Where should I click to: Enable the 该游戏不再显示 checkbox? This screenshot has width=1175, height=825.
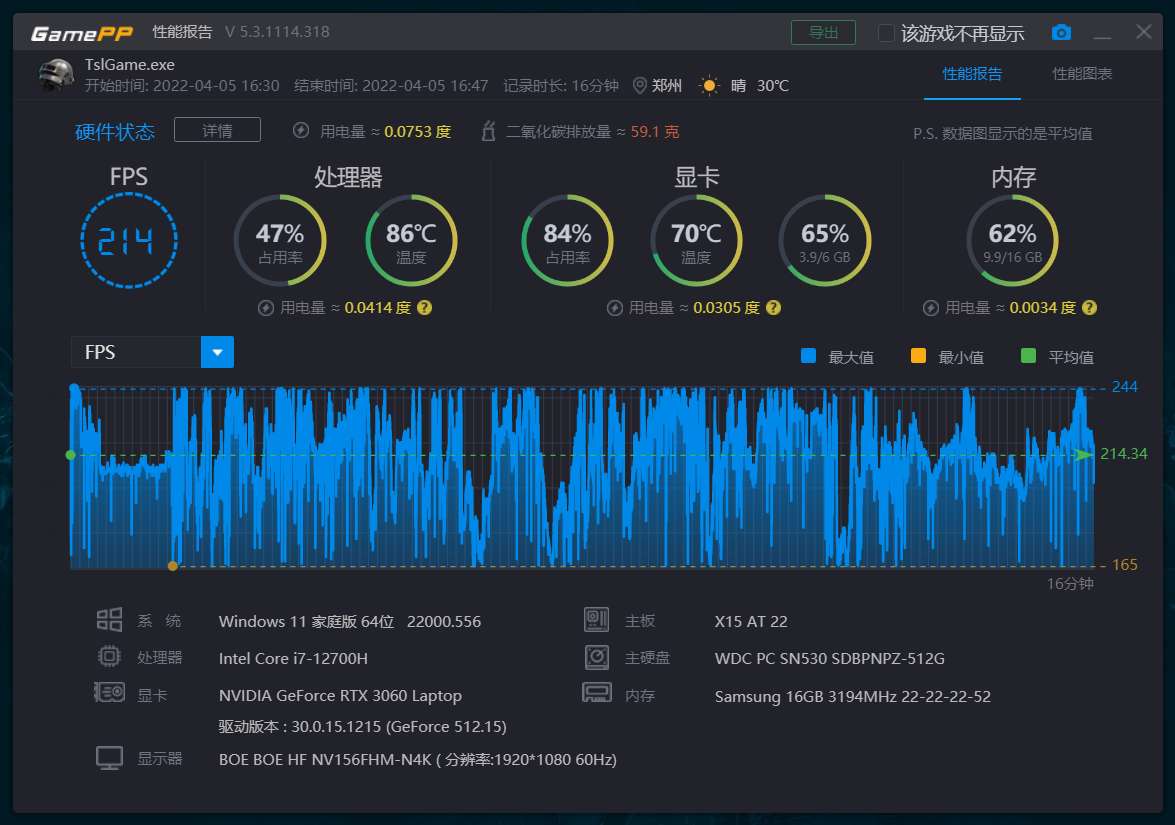(886, 33)
